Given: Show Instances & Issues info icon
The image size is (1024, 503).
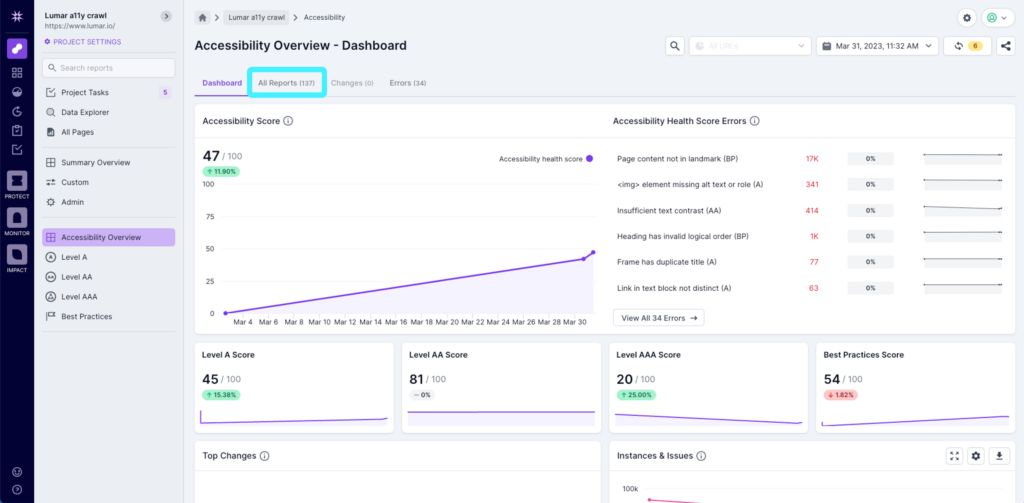Looking at the screenshot, I should [701, 456].
